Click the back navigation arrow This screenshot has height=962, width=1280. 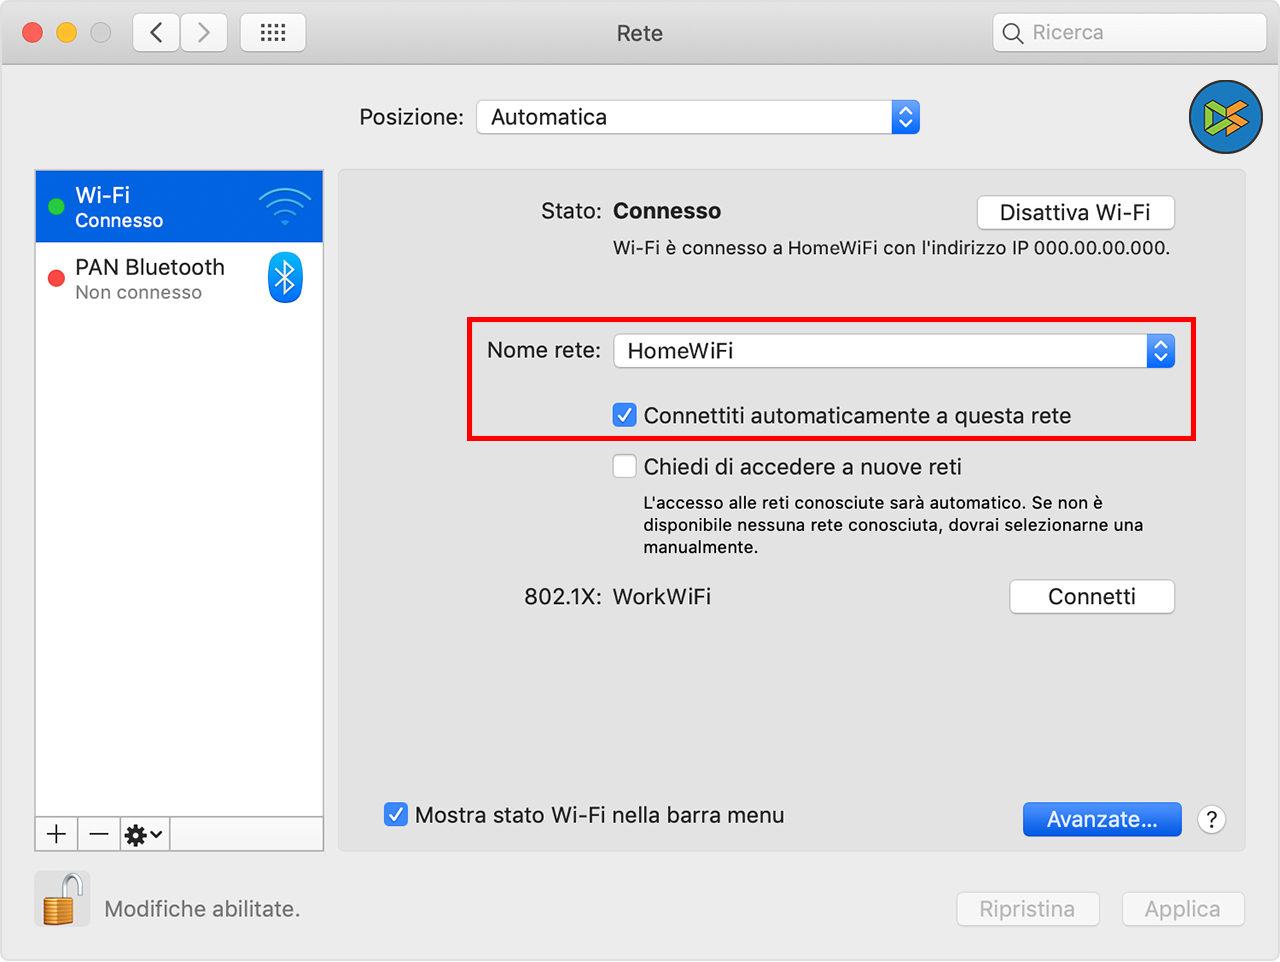[x=156, y=33]
